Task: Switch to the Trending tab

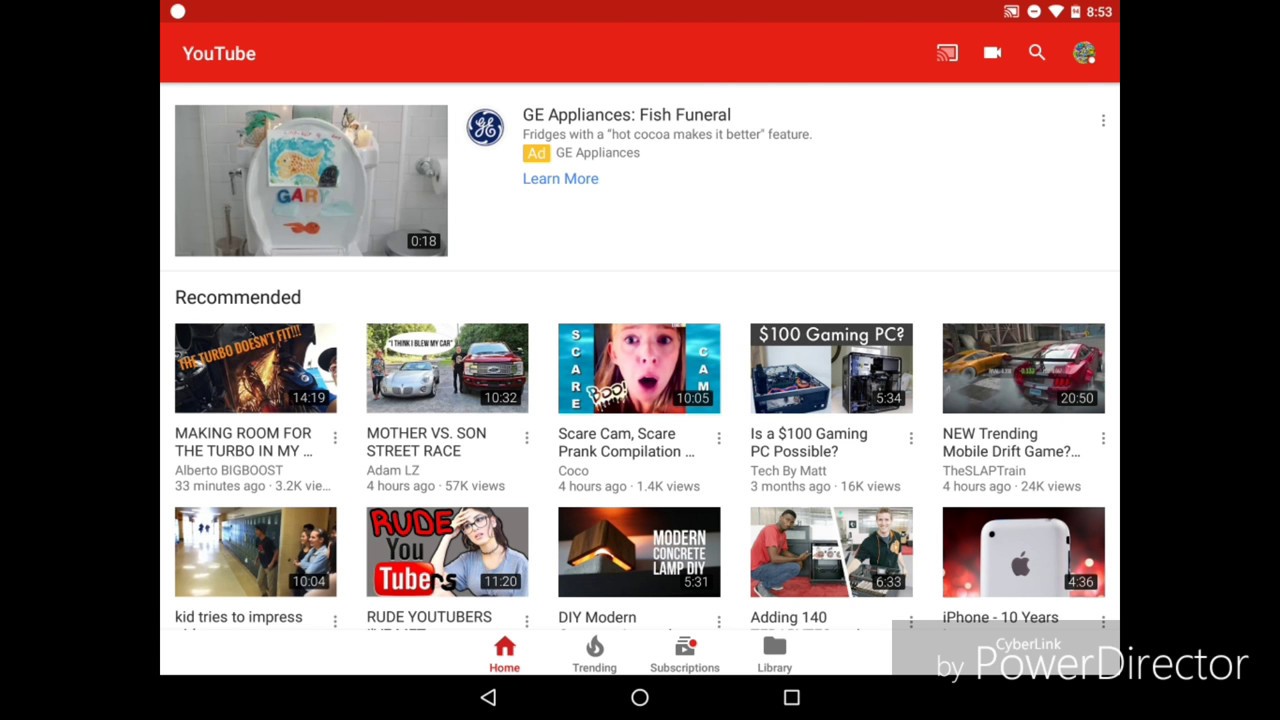Action: click(594, 655)
